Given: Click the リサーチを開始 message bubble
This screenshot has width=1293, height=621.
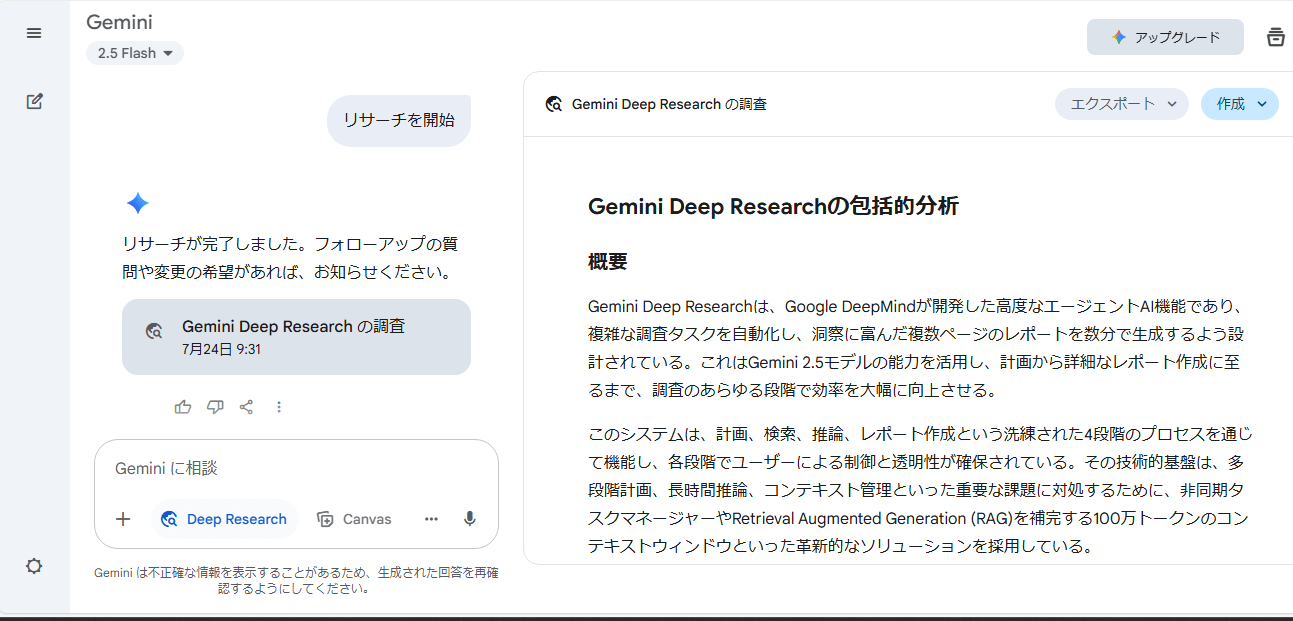Looking at the screenshot, I should 398,120.
